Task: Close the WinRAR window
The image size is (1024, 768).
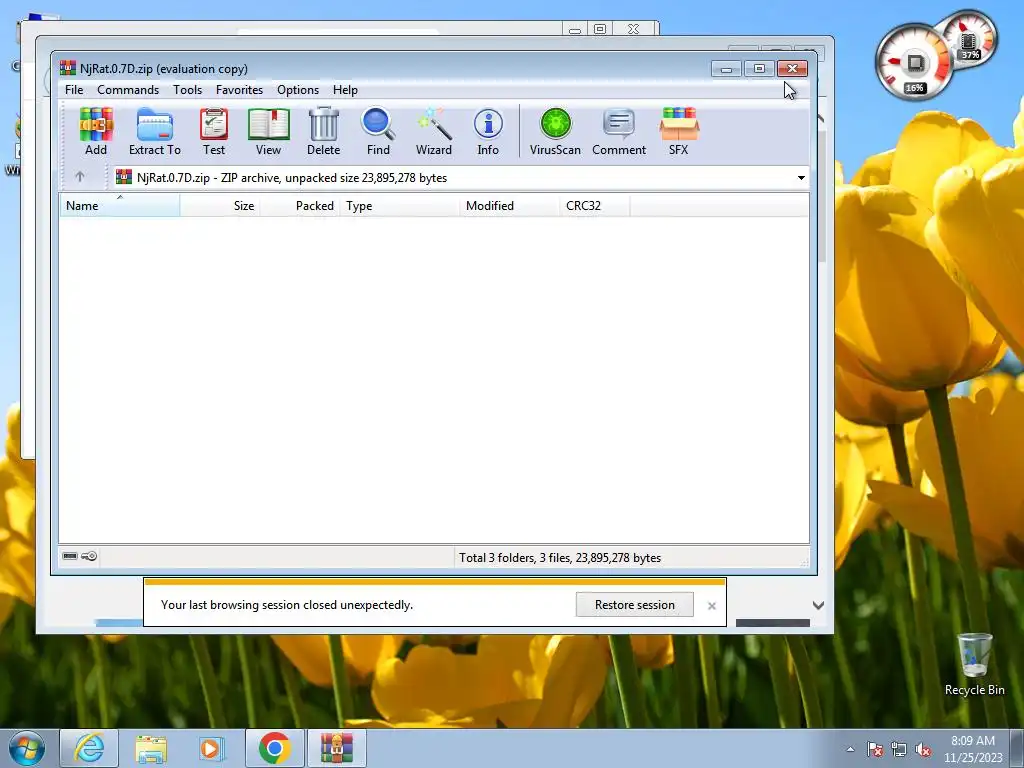Action: [792, 69]
